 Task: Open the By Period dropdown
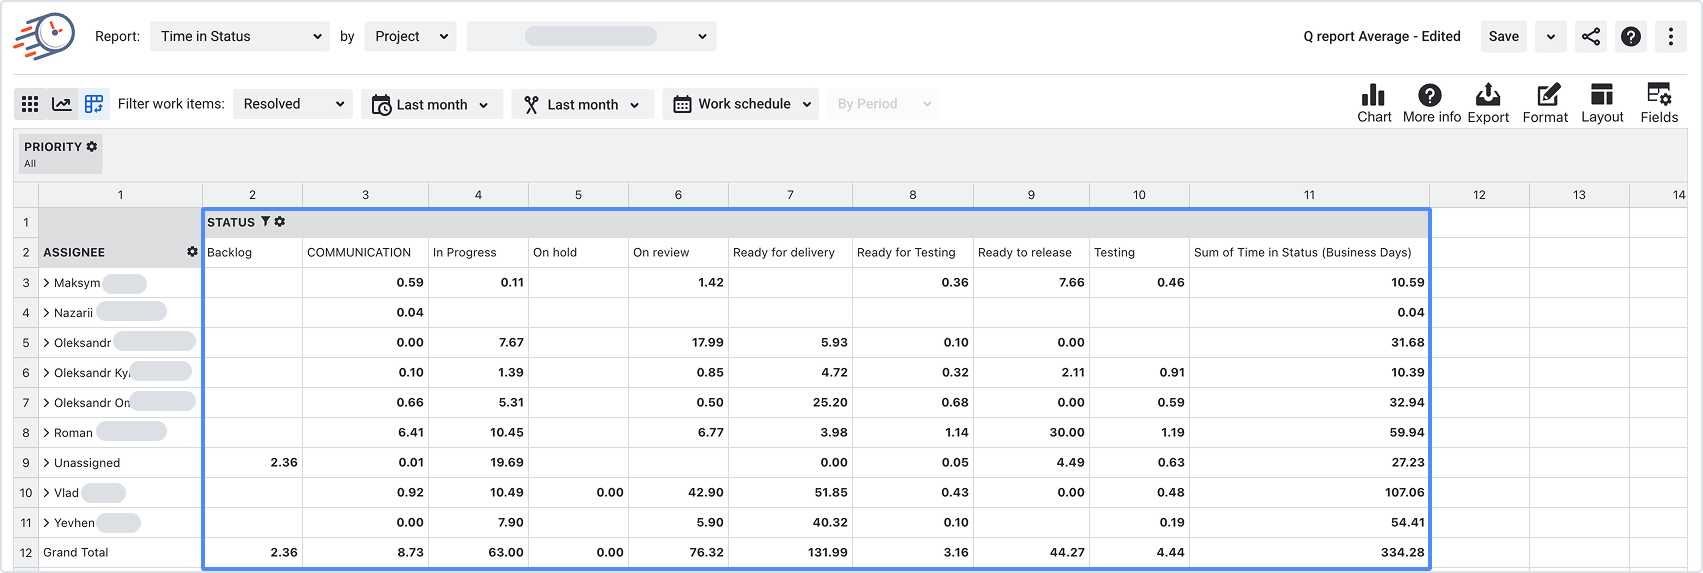(883, 104)
